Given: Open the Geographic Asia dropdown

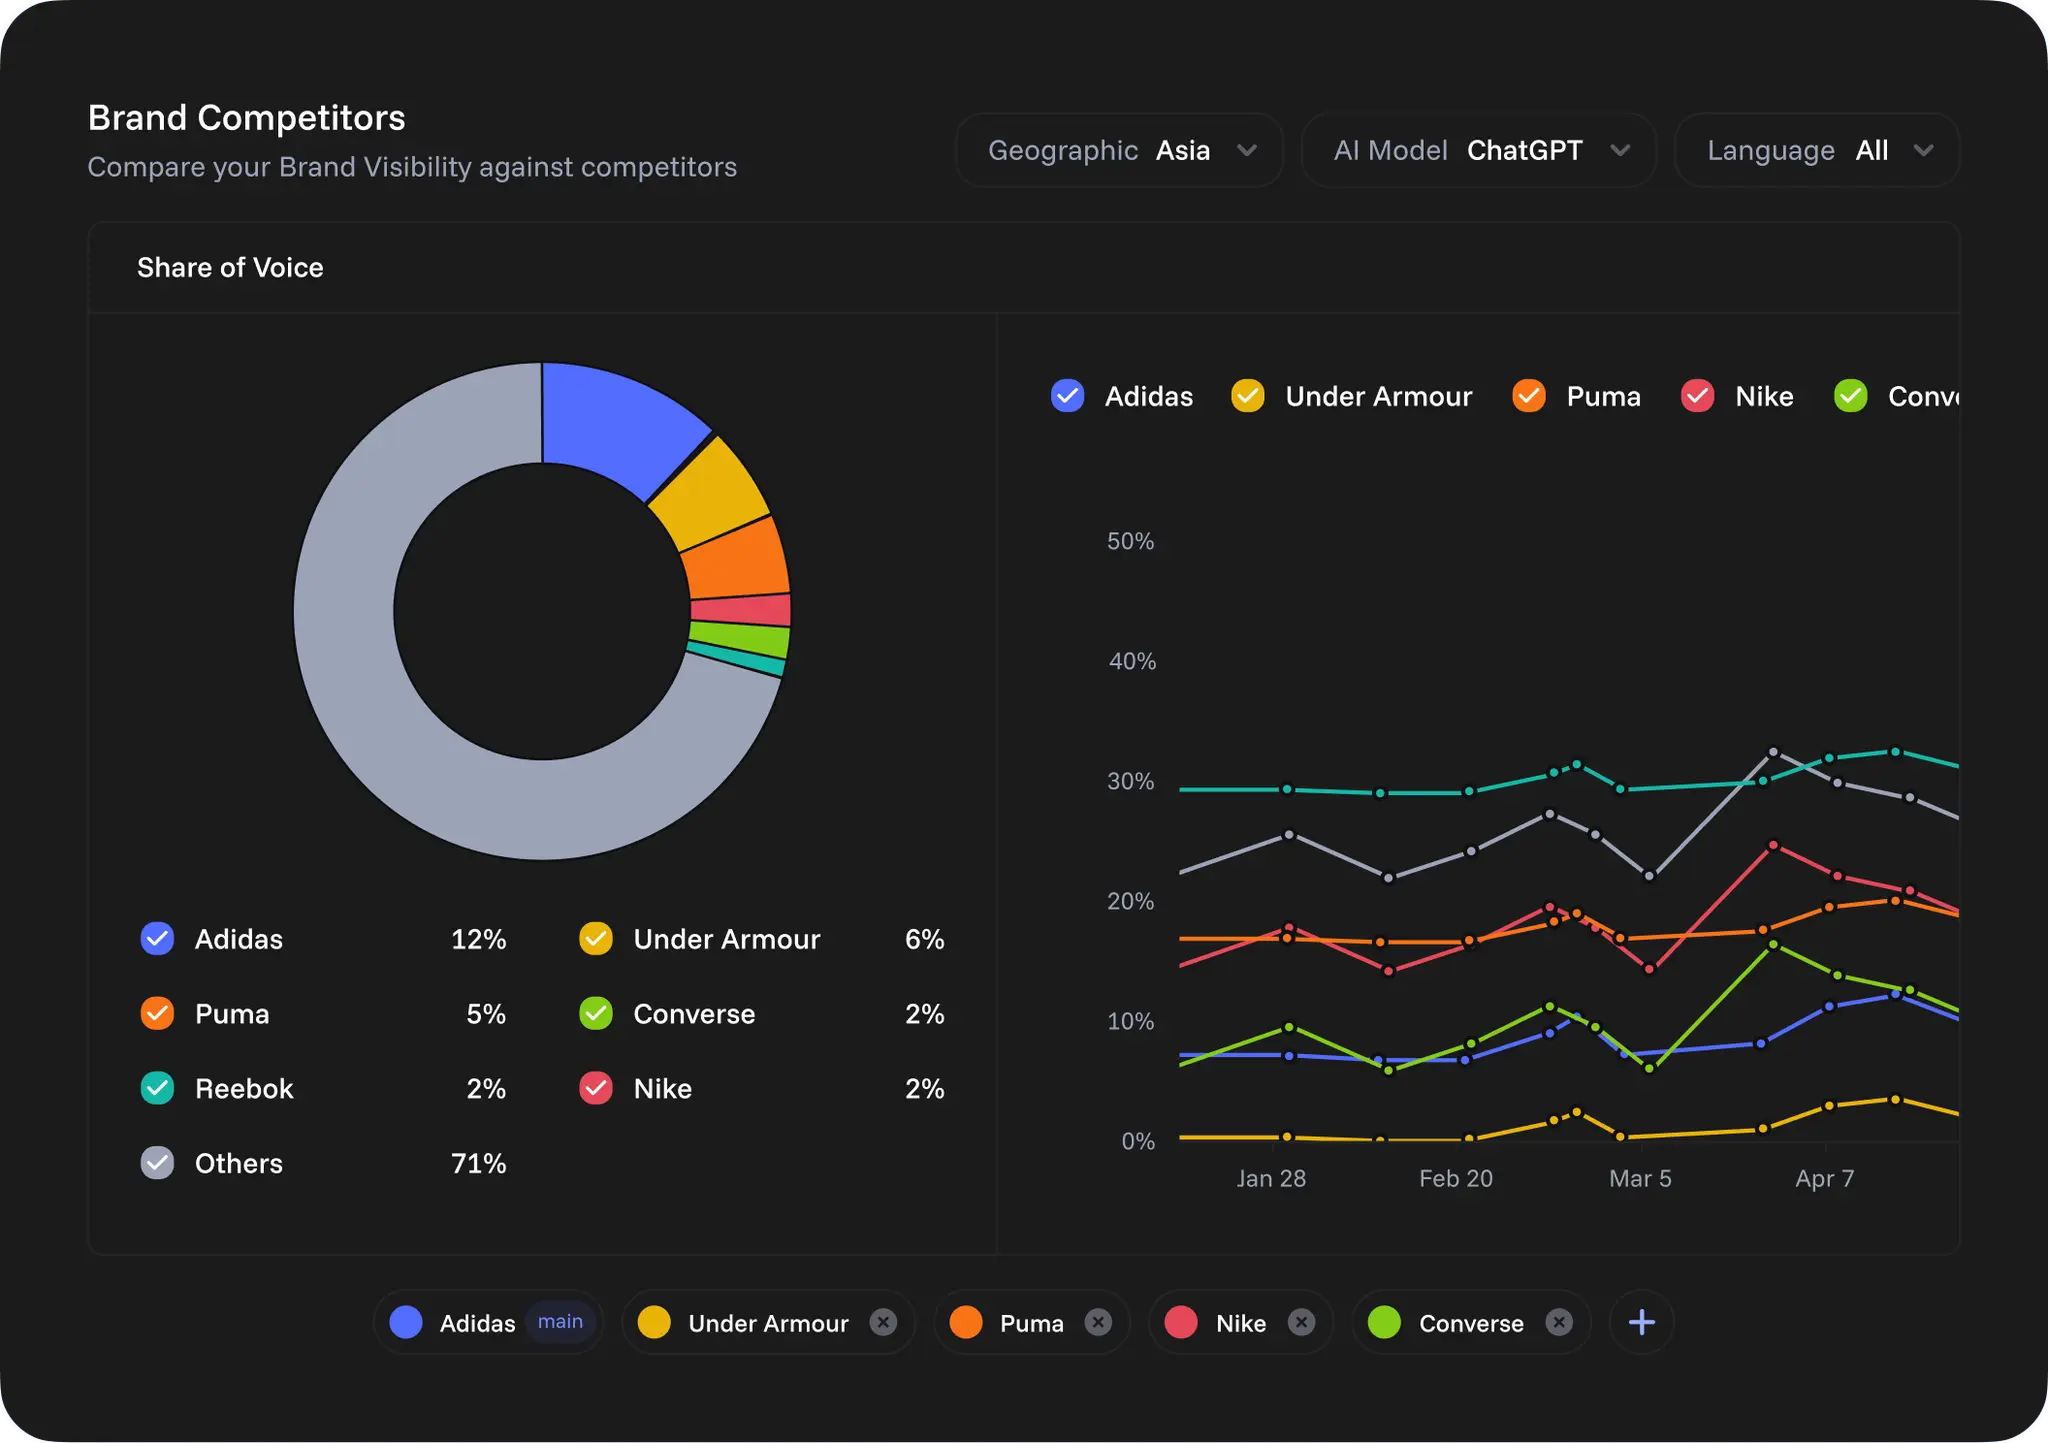Looking at the screenshot, I should click(x=1119, y=150).
